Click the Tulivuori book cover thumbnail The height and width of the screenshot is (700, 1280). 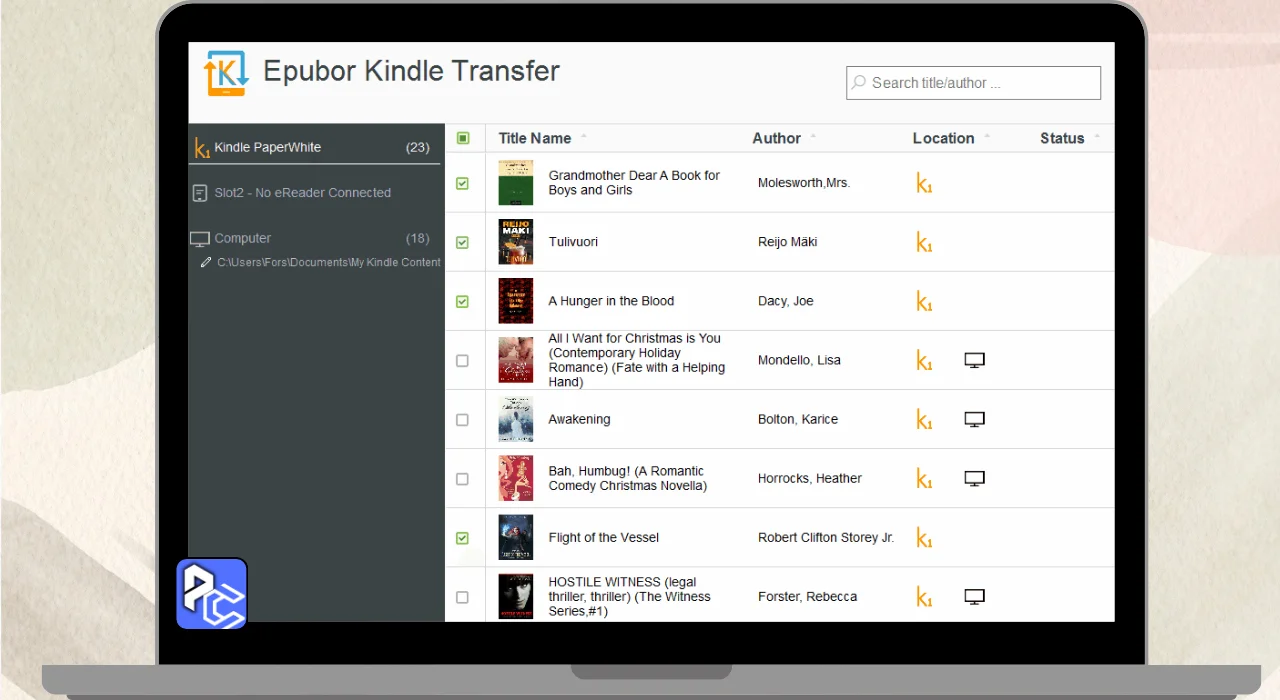[516, 242]
